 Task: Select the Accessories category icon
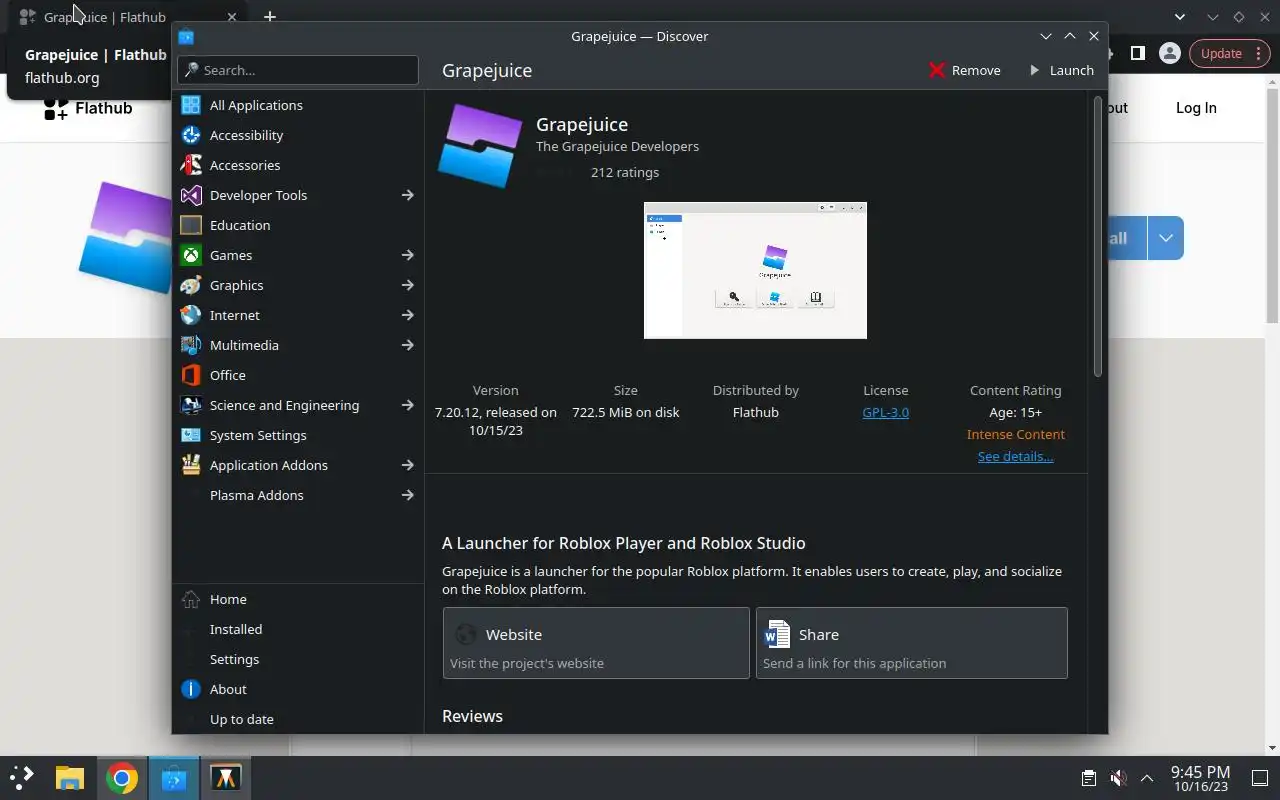[191, 165]
